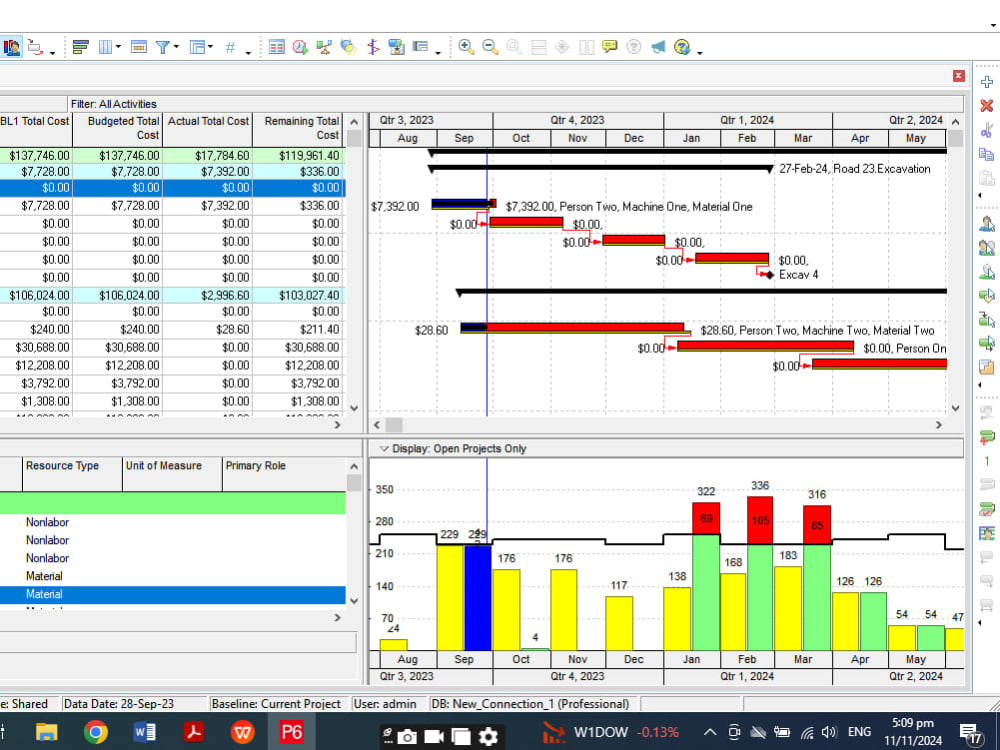Open the Columns dropdown arrow
Screen dimensions: 1000x750
pos(119,47)
